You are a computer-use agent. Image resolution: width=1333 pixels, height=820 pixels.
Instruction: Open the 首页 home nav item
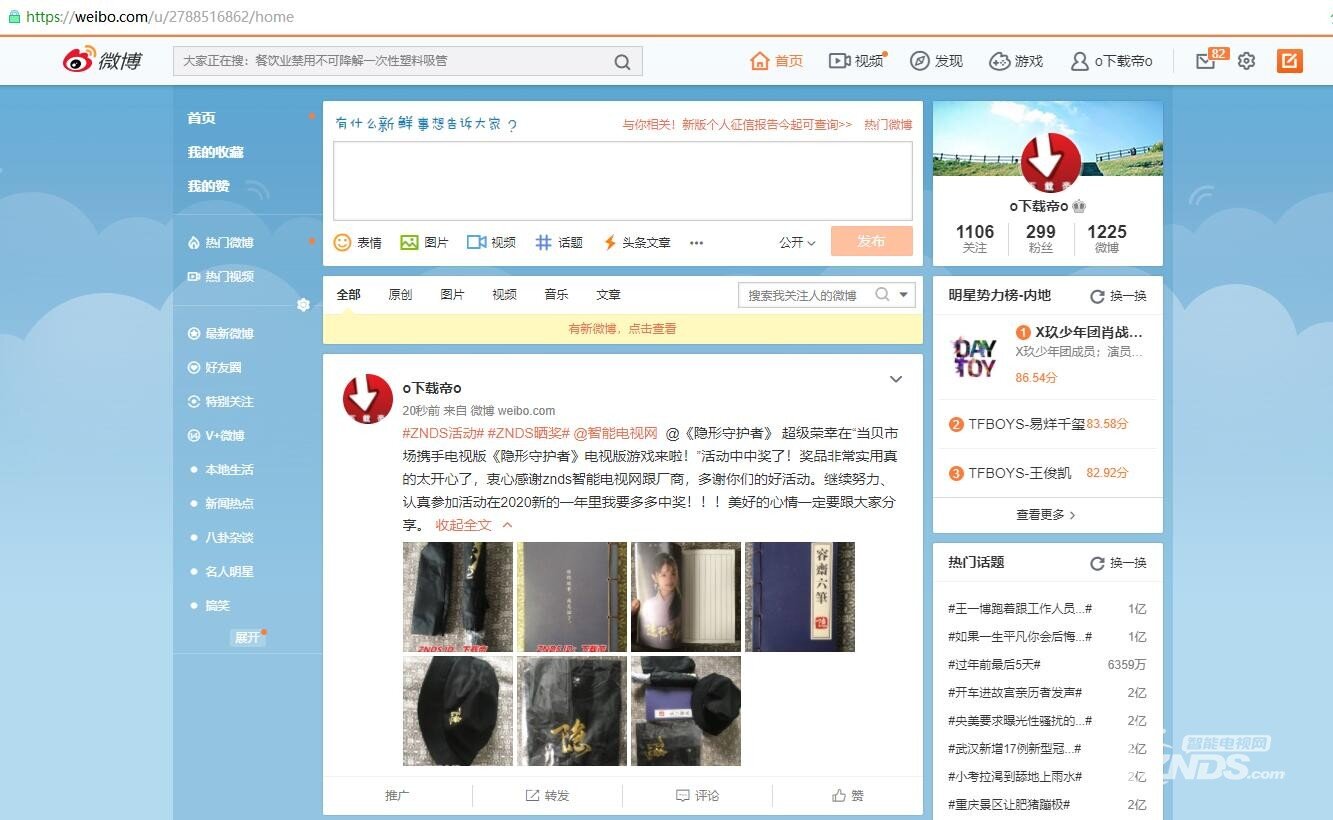777,61
